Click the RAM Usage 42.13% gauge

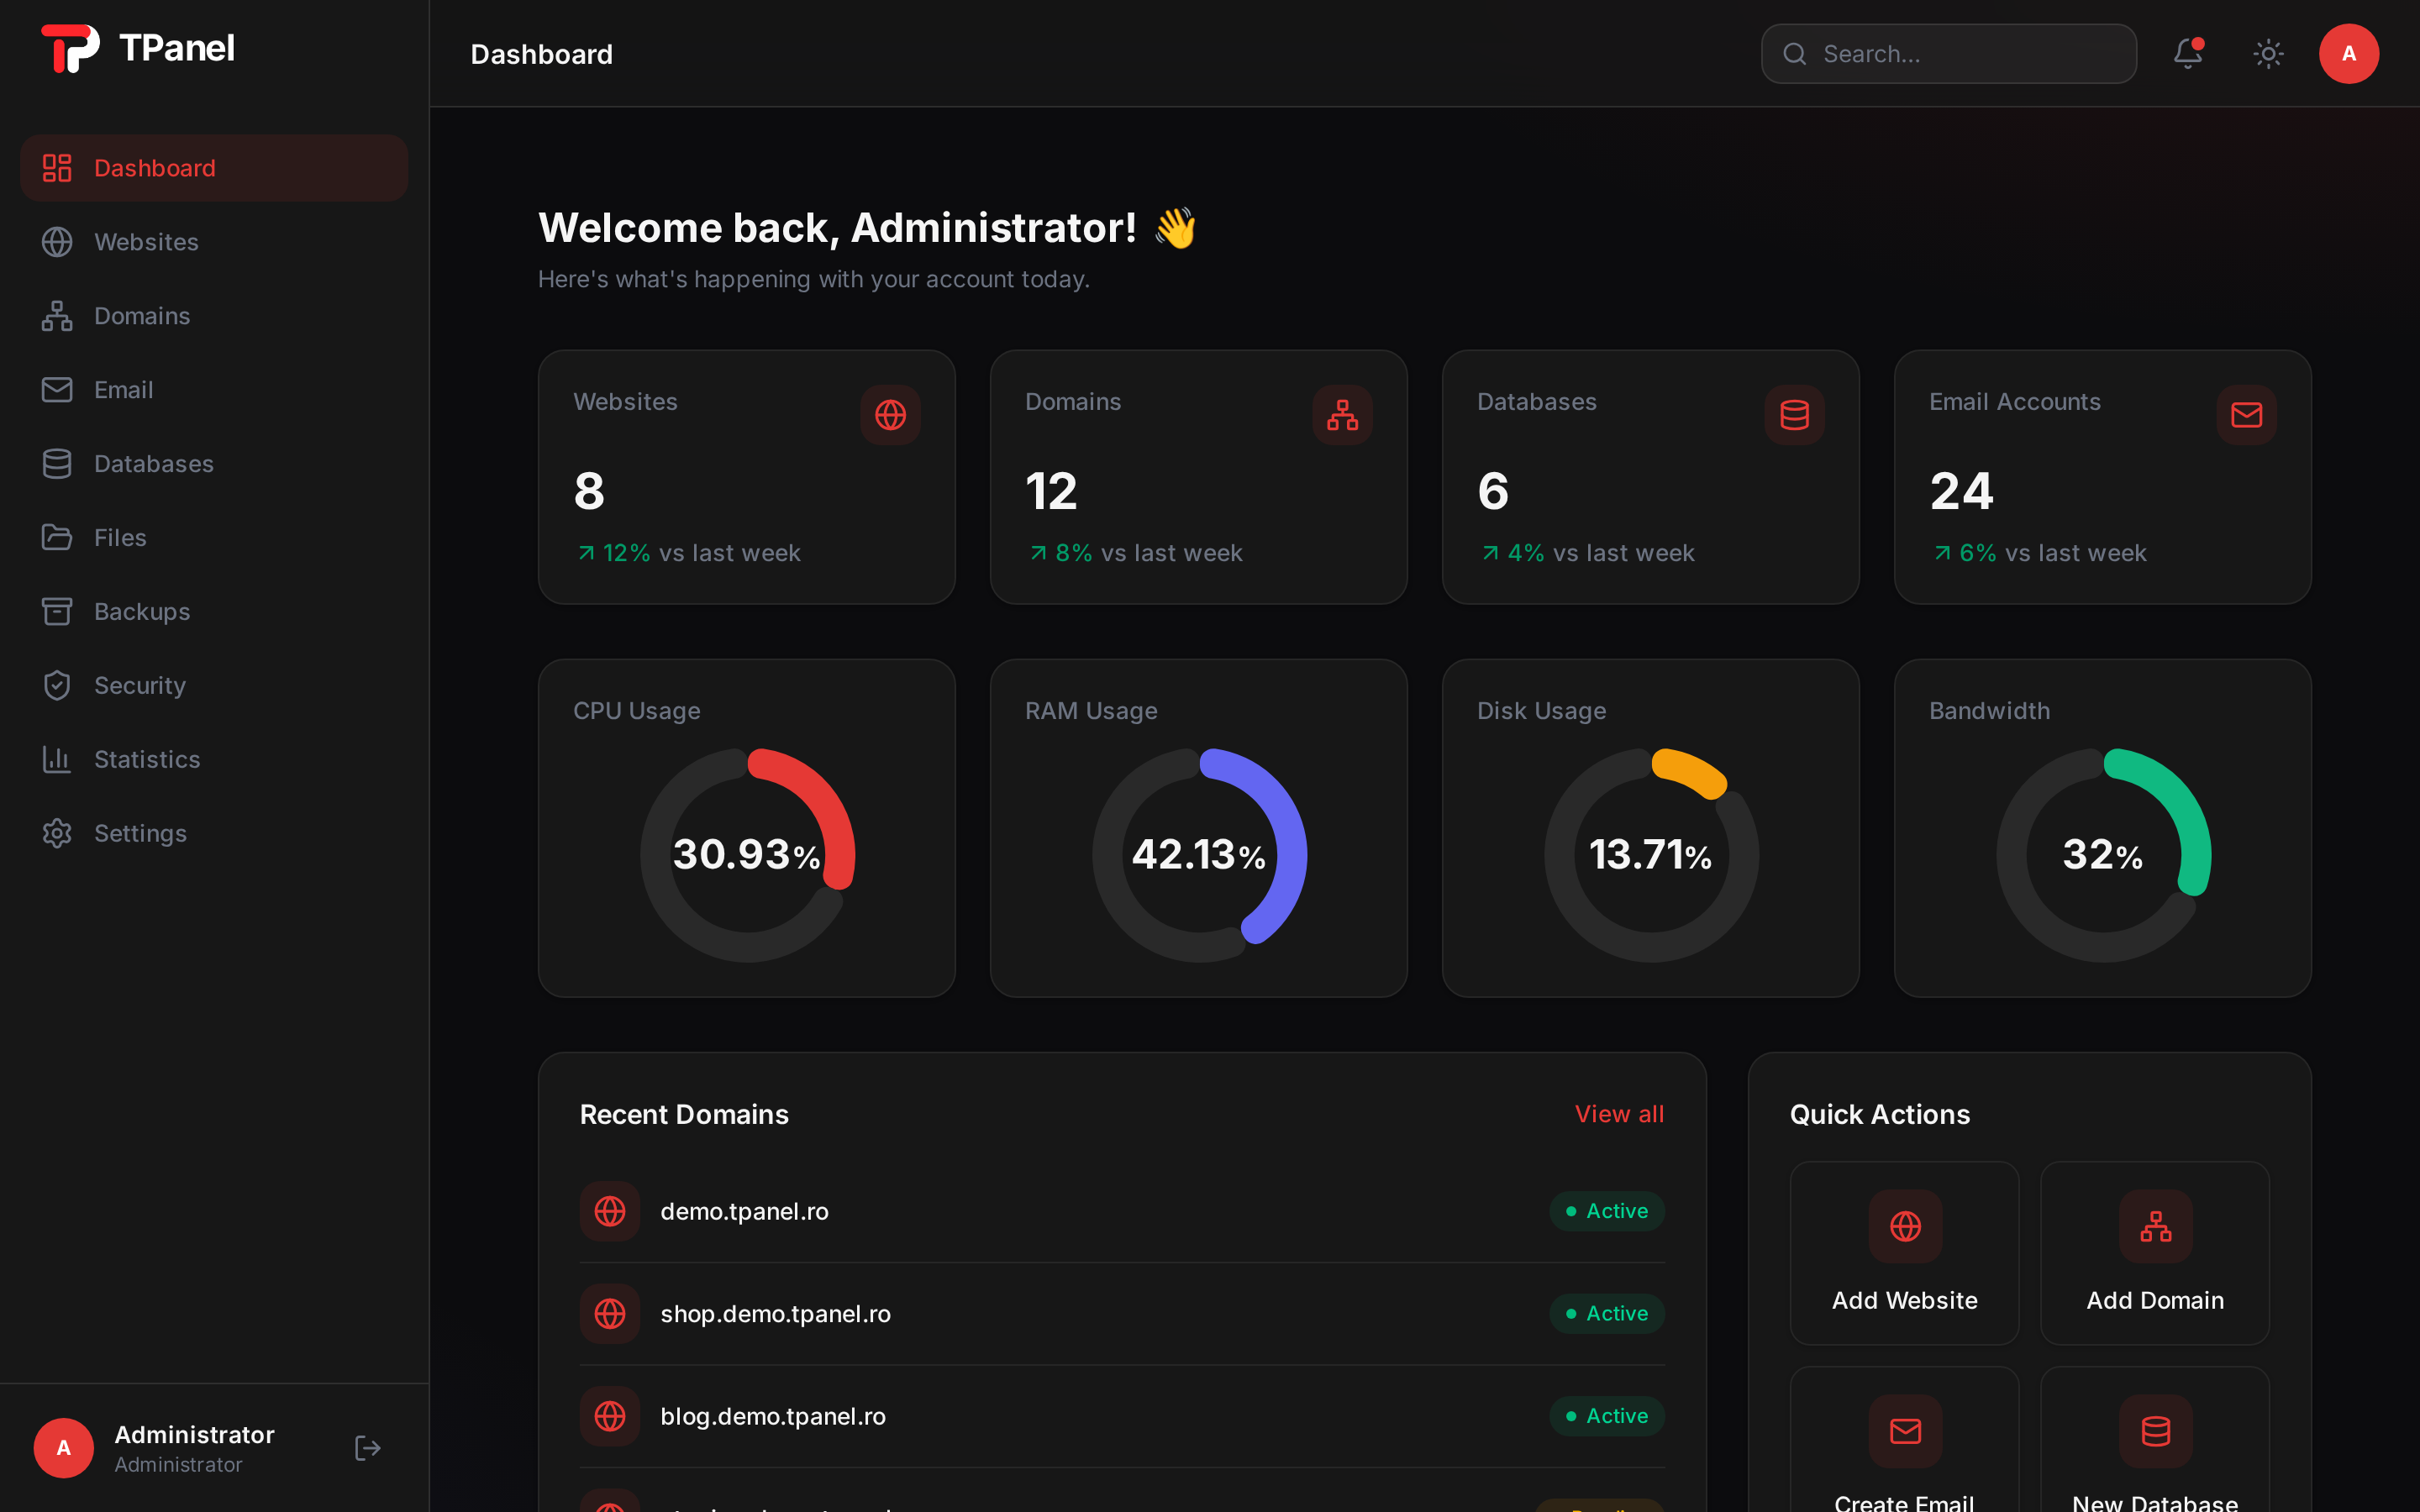1199,855
